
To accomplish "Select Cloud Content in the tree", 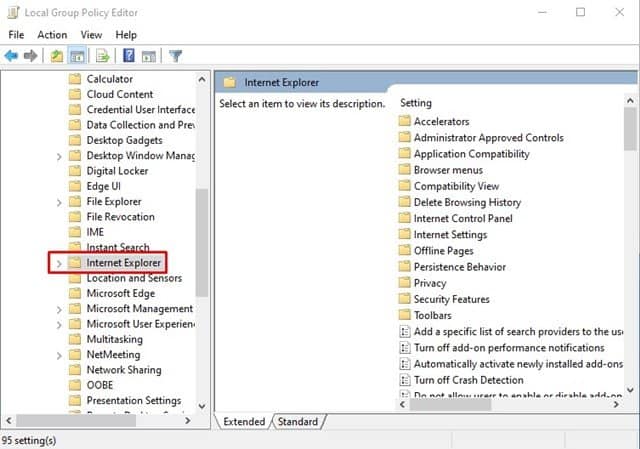I will pos(120,94).
